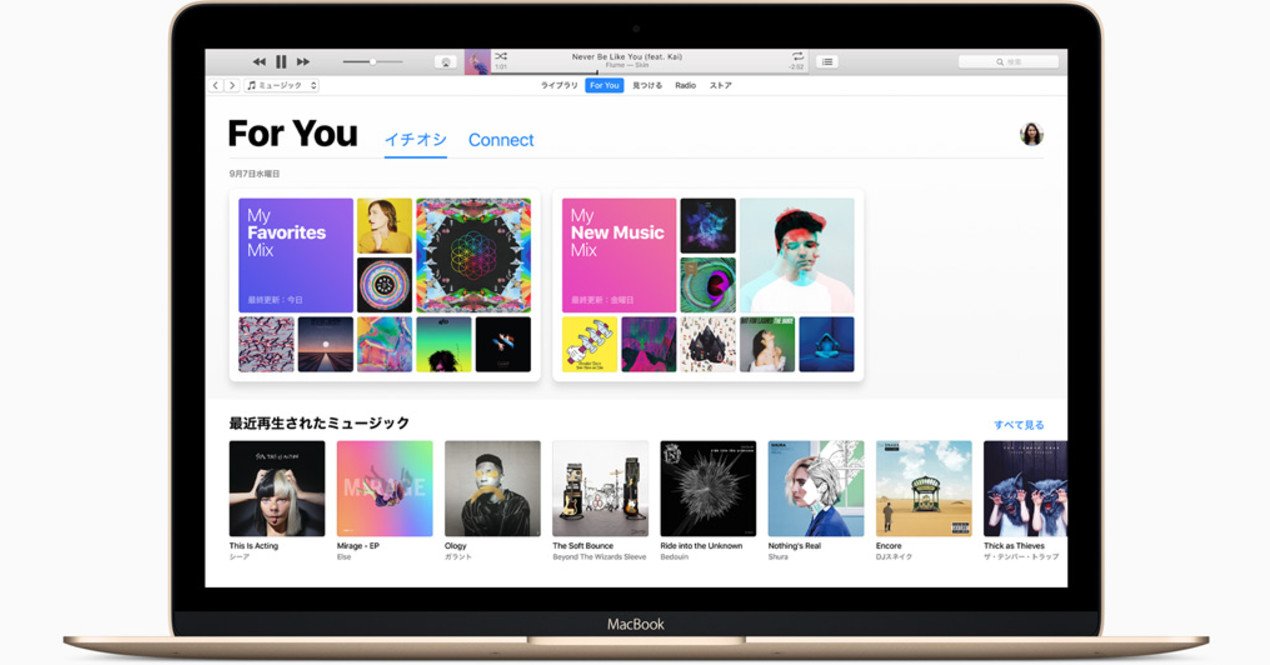Open the Encore album cover
Image resolution: width=1270 pixels, height=665 pixels.
click(x=924, y=488)
